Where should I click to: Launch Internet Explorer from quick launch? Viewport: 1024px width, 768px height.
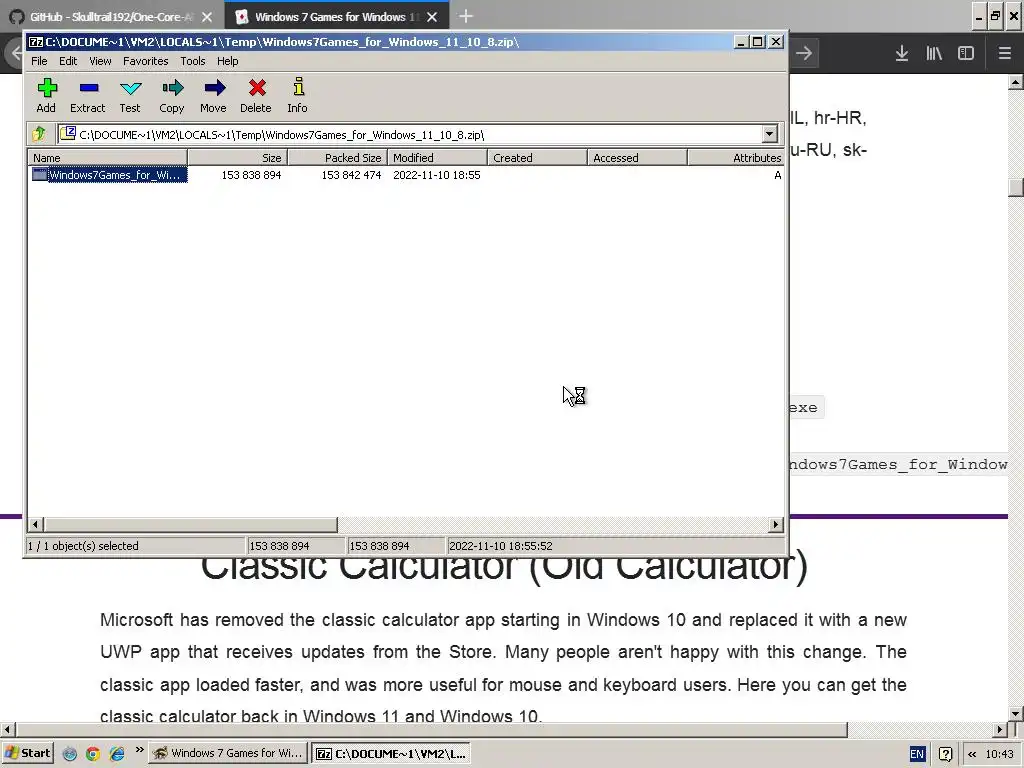tap(117, 754)
